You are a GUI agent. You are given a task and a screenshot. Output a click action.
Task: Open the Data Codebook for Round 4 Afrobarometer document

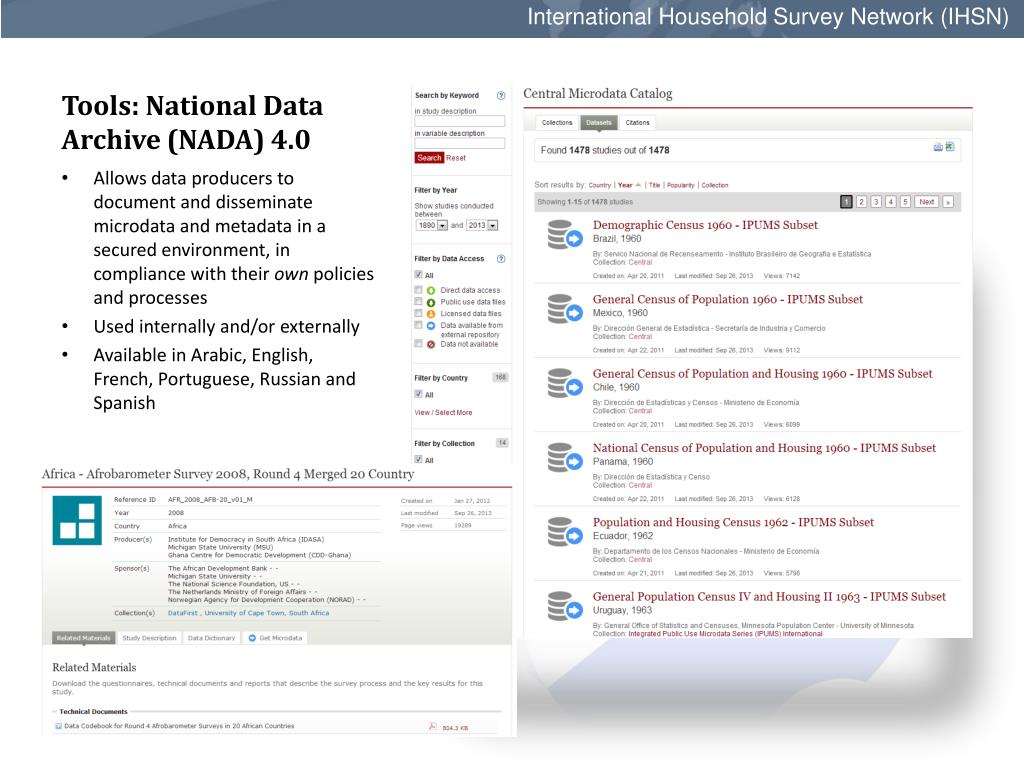pos(179,726)
